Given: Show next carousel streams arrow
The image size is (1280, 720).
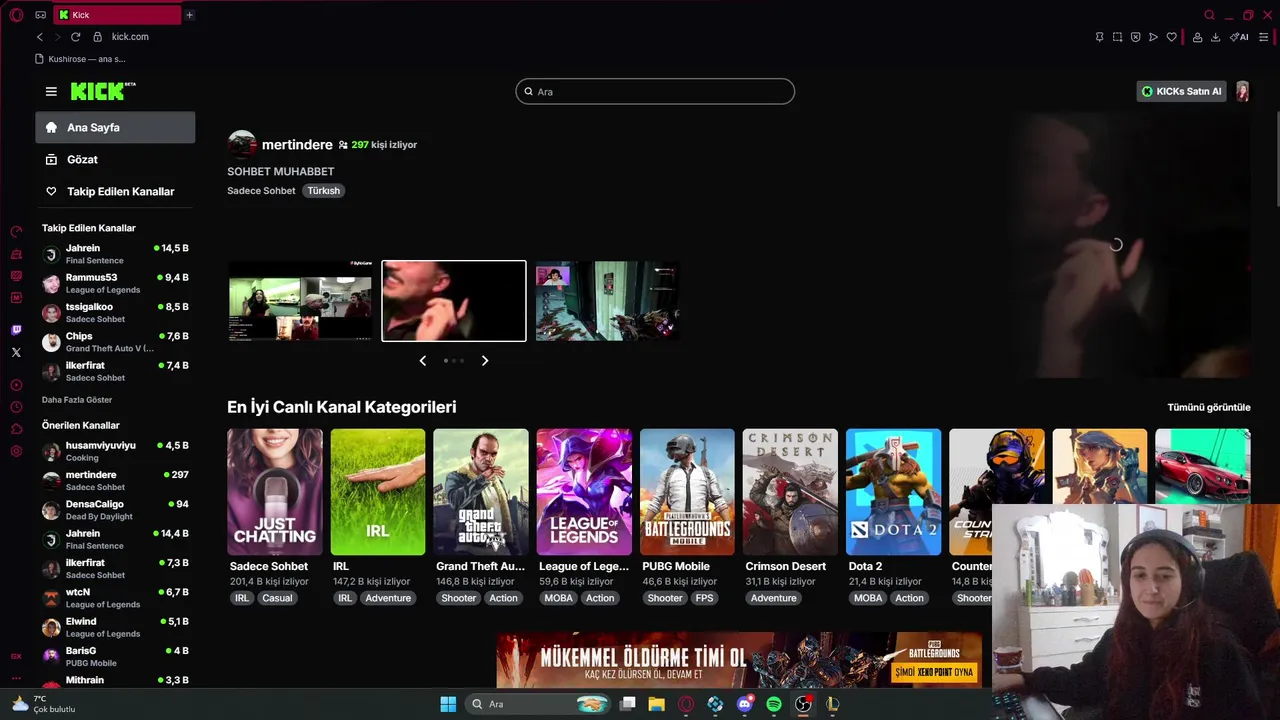Looking at the screenshot, I should coord(485,360).
